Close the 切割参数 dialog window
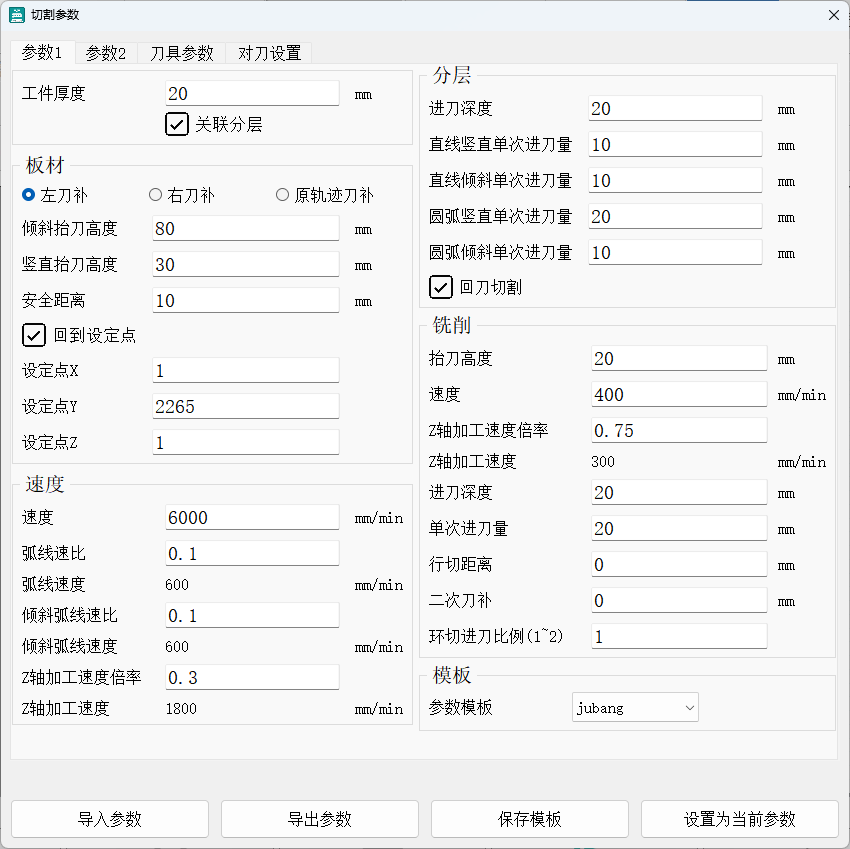This screenshot has width=850, height=849. 833,15
